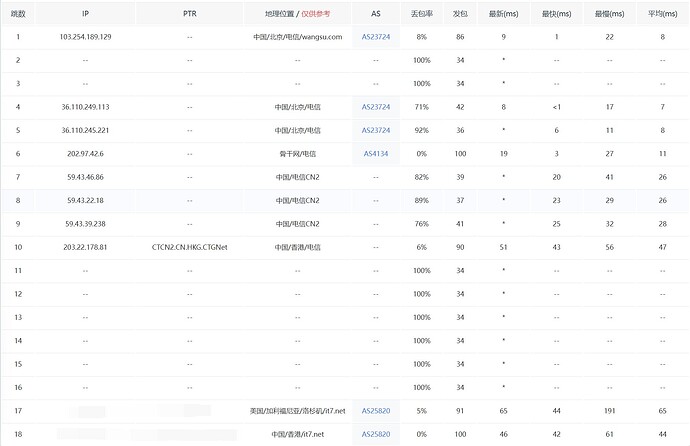Image resolution: width=690 pixels, height=446 pixels.
Task: Click 71% packet loss in hop 4
Action: [422, 107]
